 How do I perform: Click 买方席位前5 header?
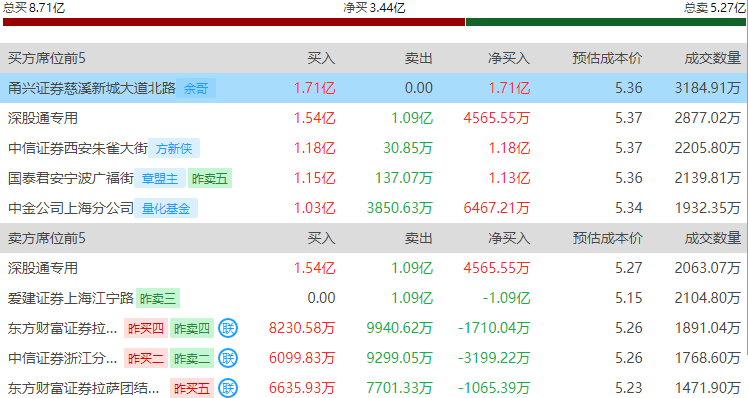[x=47, y=58]
